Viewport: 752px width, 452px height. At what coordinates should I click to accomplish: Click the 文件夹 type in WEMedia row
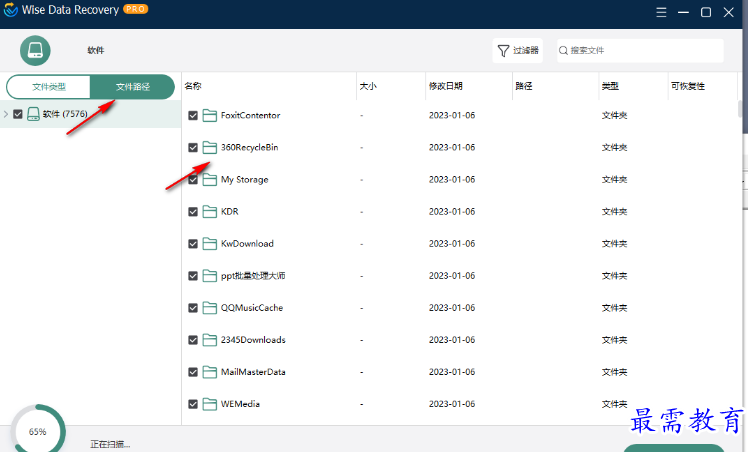pos(614,404)
